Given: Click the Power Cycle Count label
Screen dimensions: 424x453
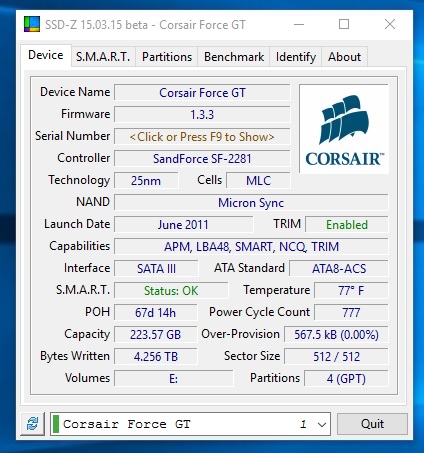Looking at the screenshot, I should point(259,312).
